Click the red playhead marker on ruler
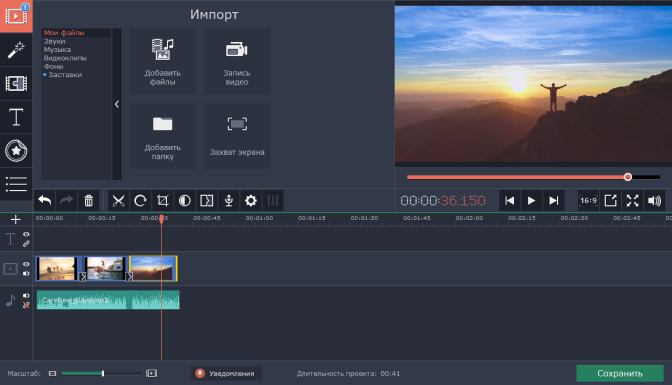 click(162, 219)
